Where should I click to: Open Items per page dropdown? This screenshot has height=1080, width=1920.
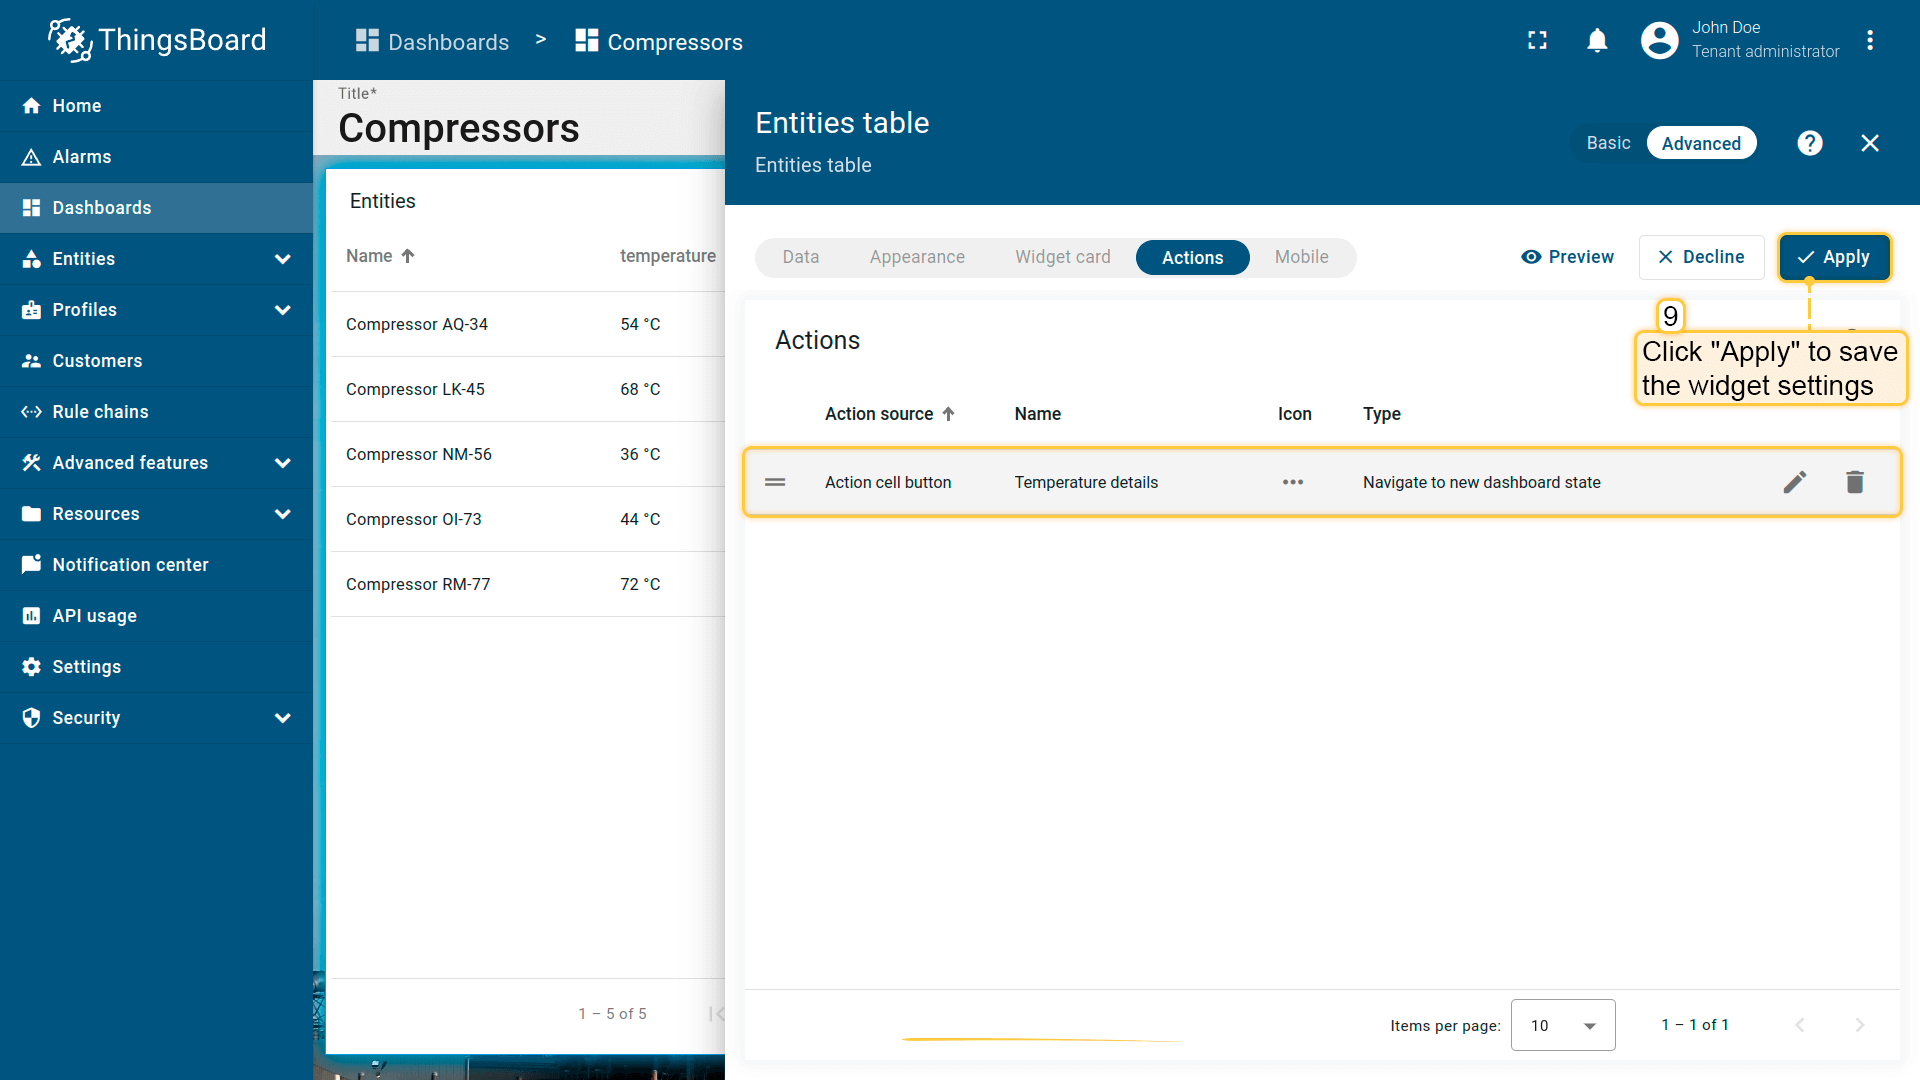pyautogui.click(x=1562, y=1025)
